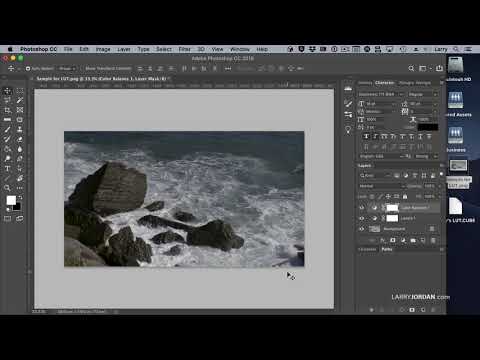This screenshot has width=480, height=360.
Task: Click the background color swatch
Action: tap(17, 206)
